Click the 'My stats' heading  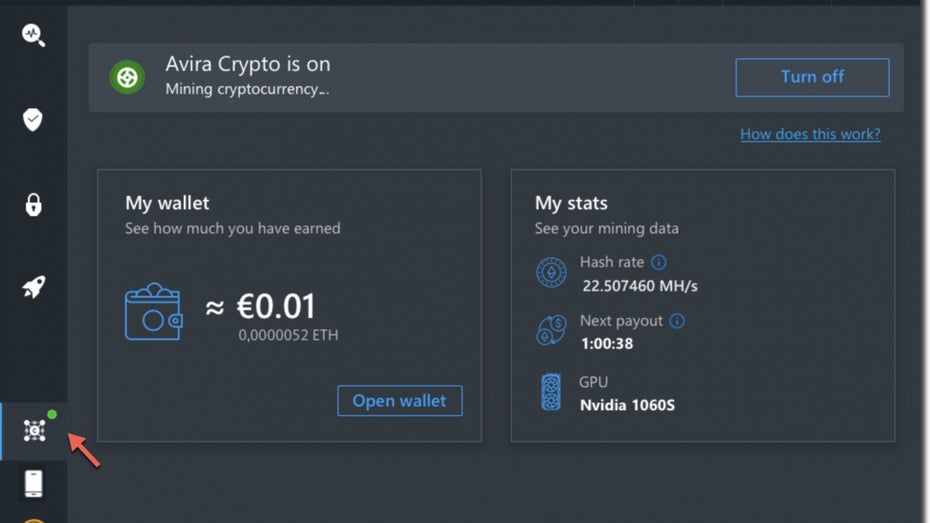[x=571, y=203]
